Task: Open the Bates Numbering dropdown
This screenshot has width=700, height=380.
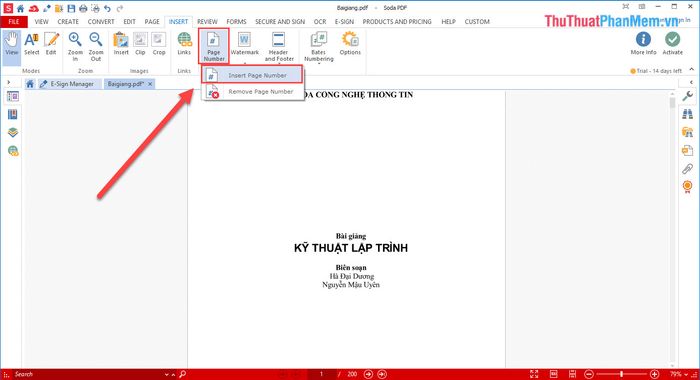Action: (319, 46)
